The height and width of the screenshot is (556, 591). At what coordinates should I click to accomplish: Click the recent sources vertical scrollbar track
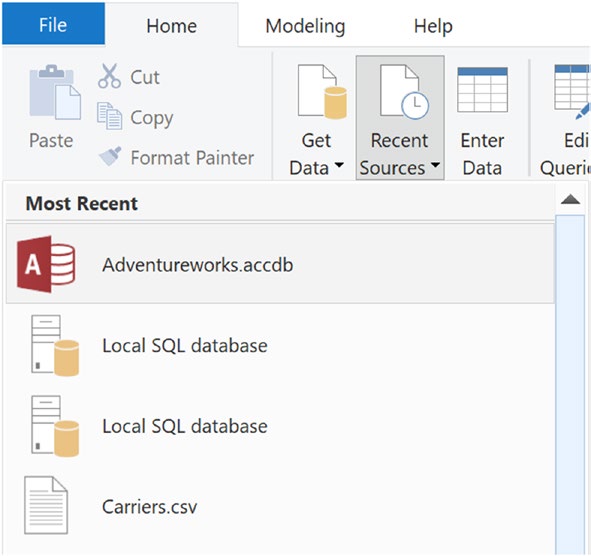(570, 384)
